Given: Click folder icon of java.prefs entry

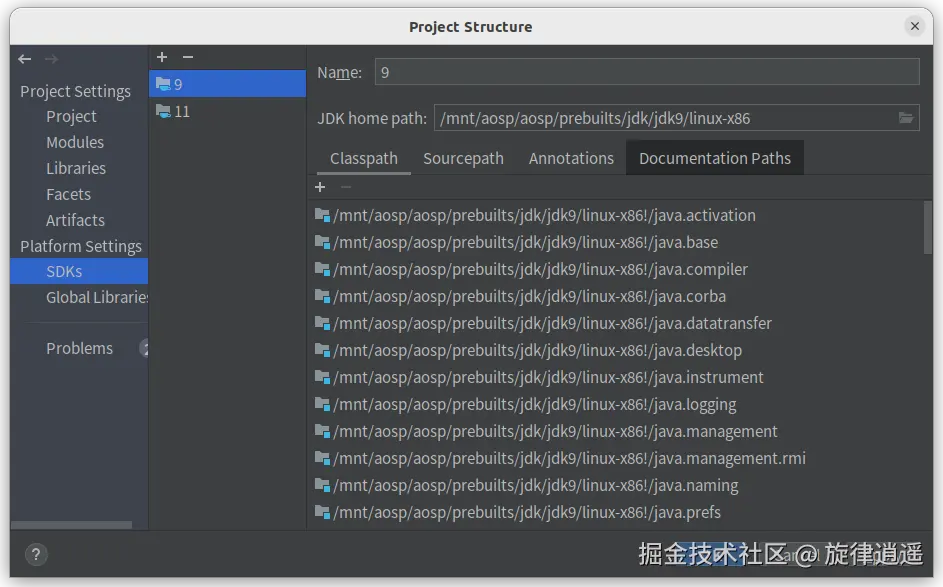Looking at the screenshot, I should [x=322, y=512].
